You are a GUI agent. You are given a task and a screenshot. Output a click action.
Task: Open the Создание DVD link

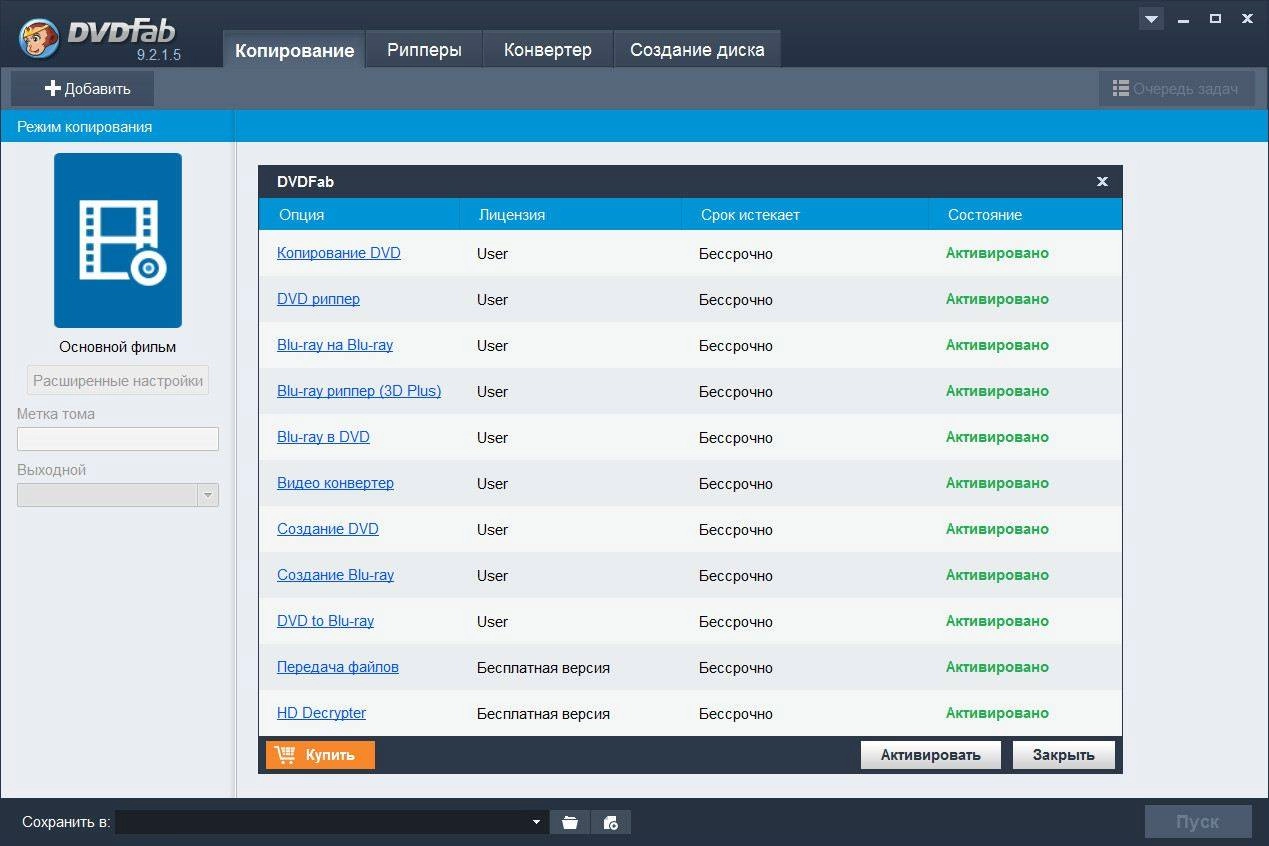click(328, 529)
